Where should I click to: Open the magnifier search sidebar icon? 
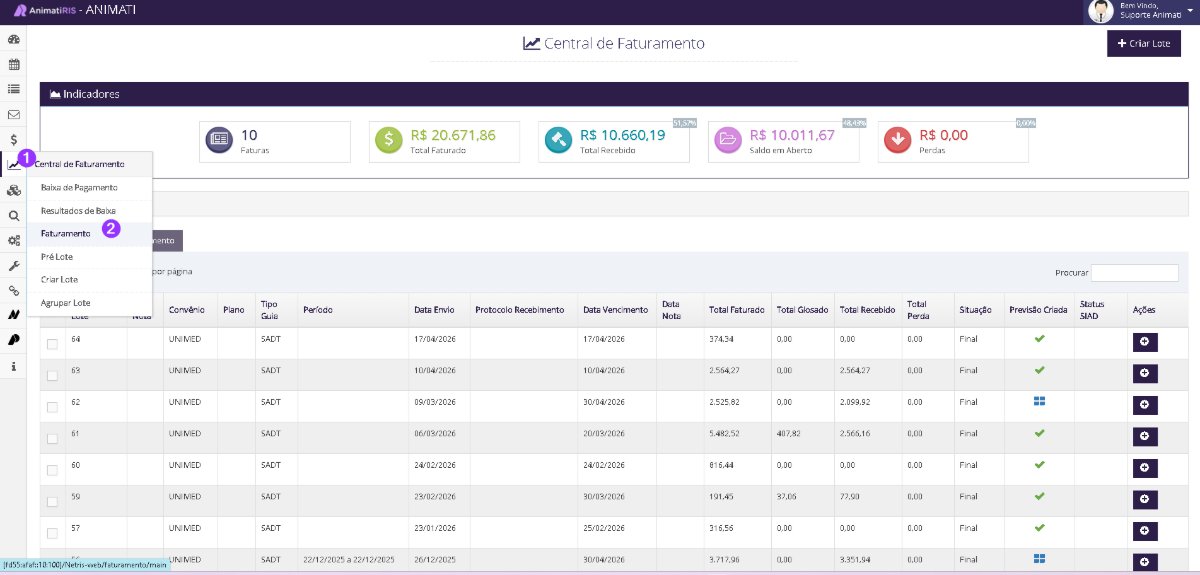pyautogui.click(x=13, y=215)
